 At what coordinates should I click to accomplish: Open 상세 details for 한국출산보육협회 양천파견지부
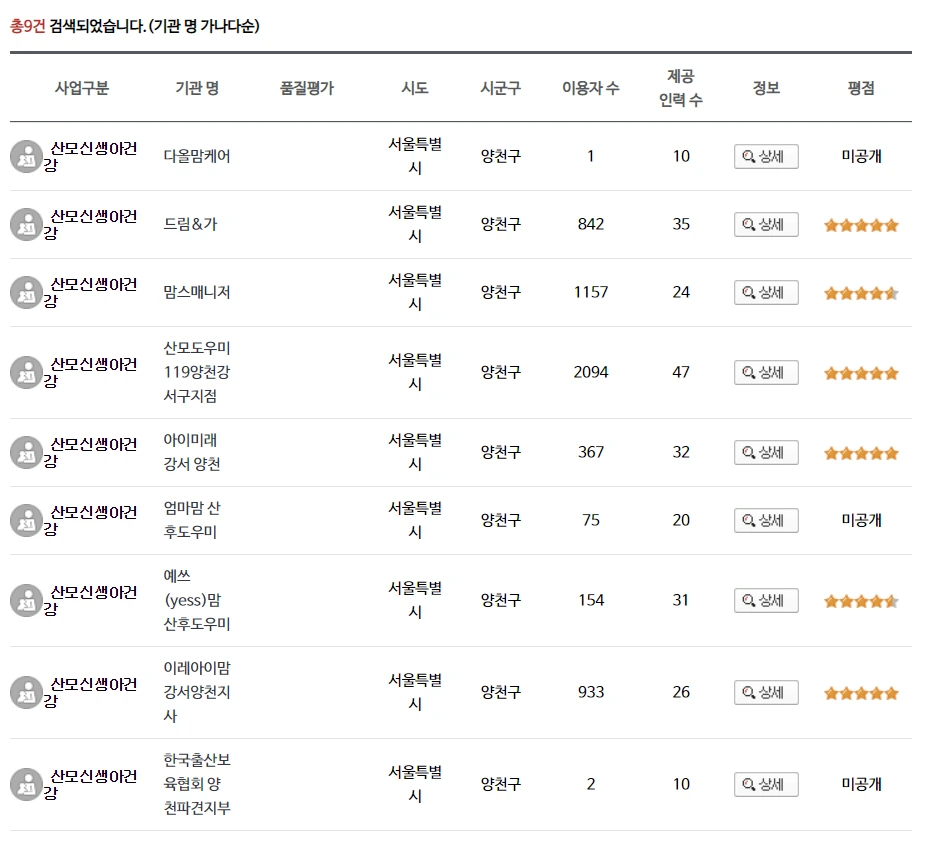click(x=766, y=785)
